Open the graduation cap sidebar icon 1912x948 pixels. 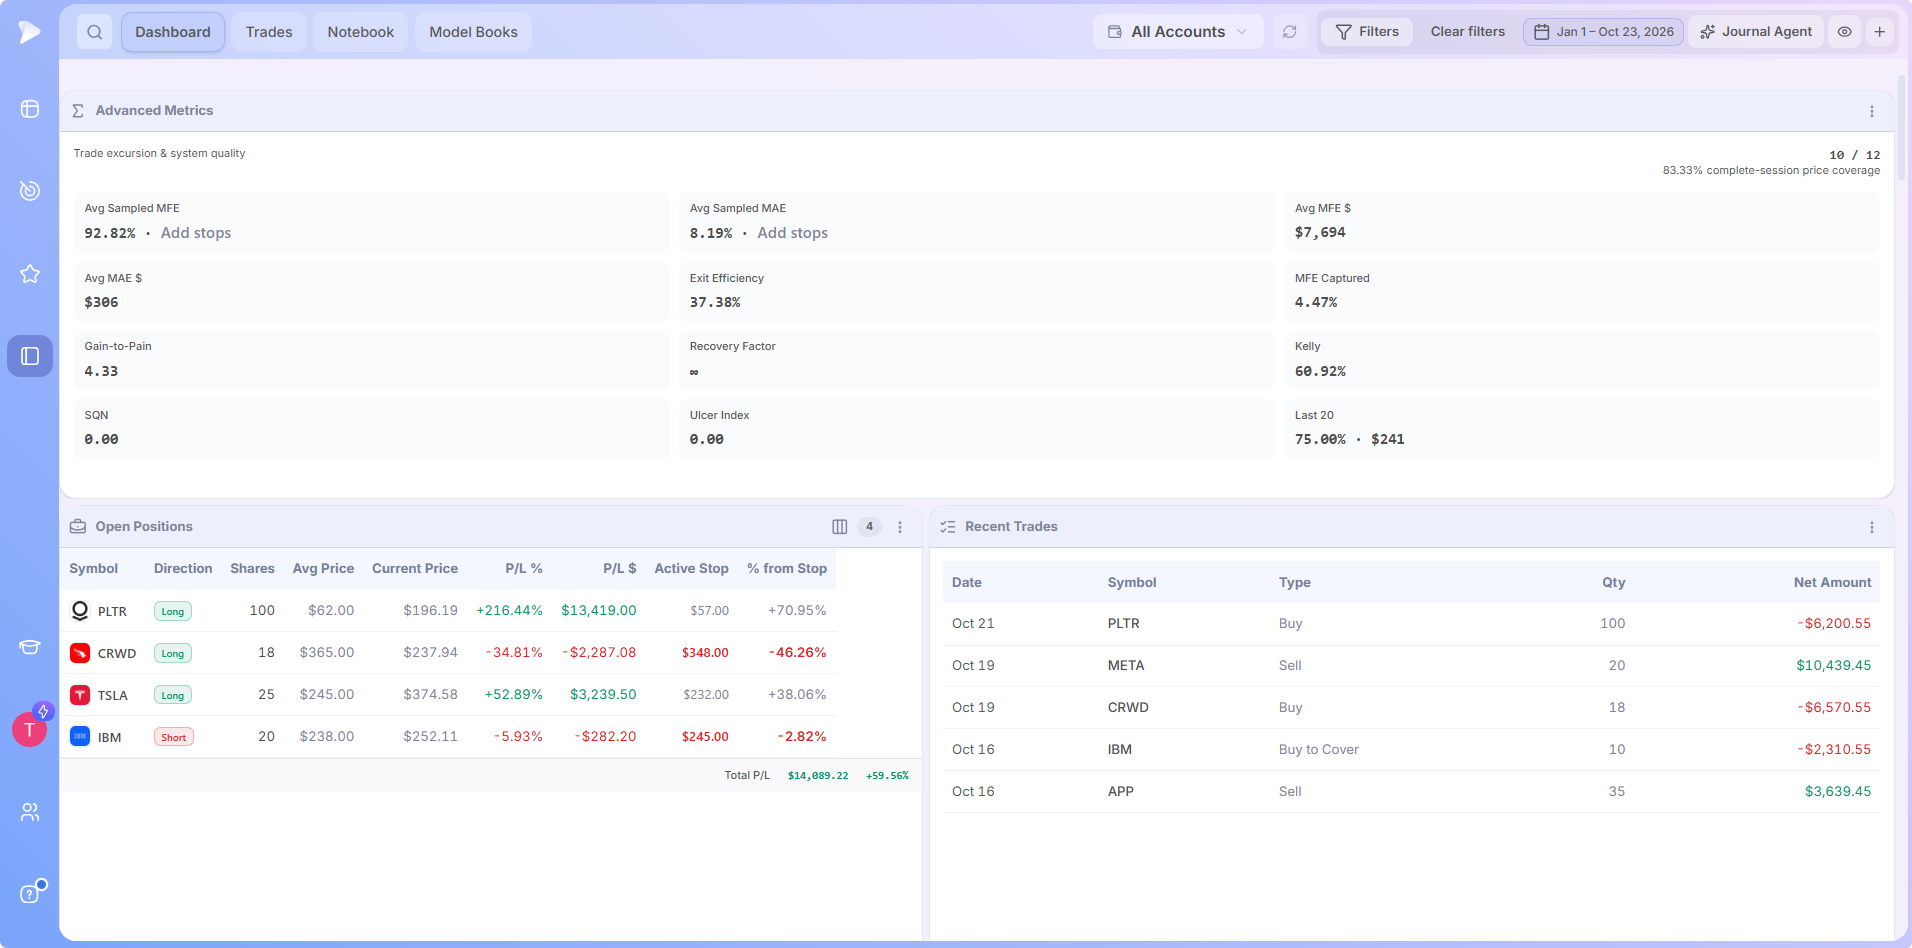[30, 647]
